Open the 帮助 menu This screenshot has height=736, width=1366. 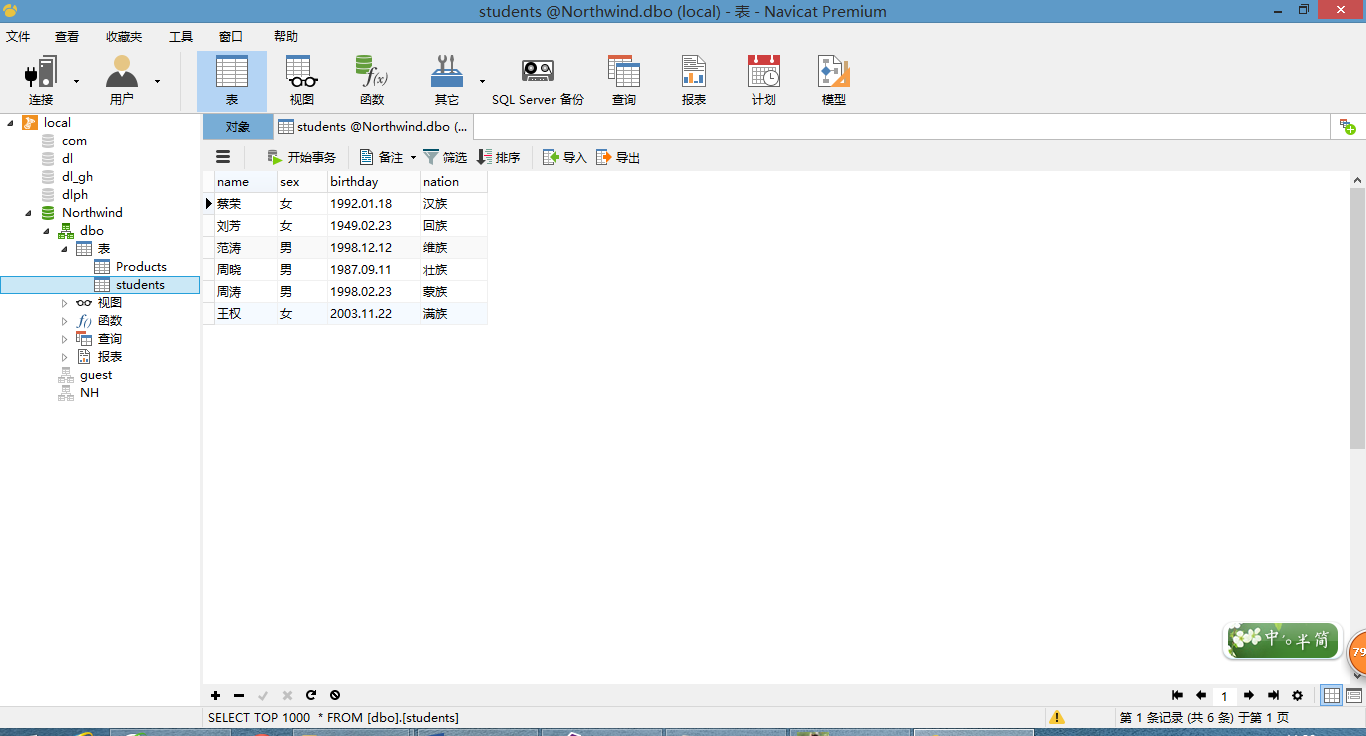pyautogui.click(x=286, y=36)
